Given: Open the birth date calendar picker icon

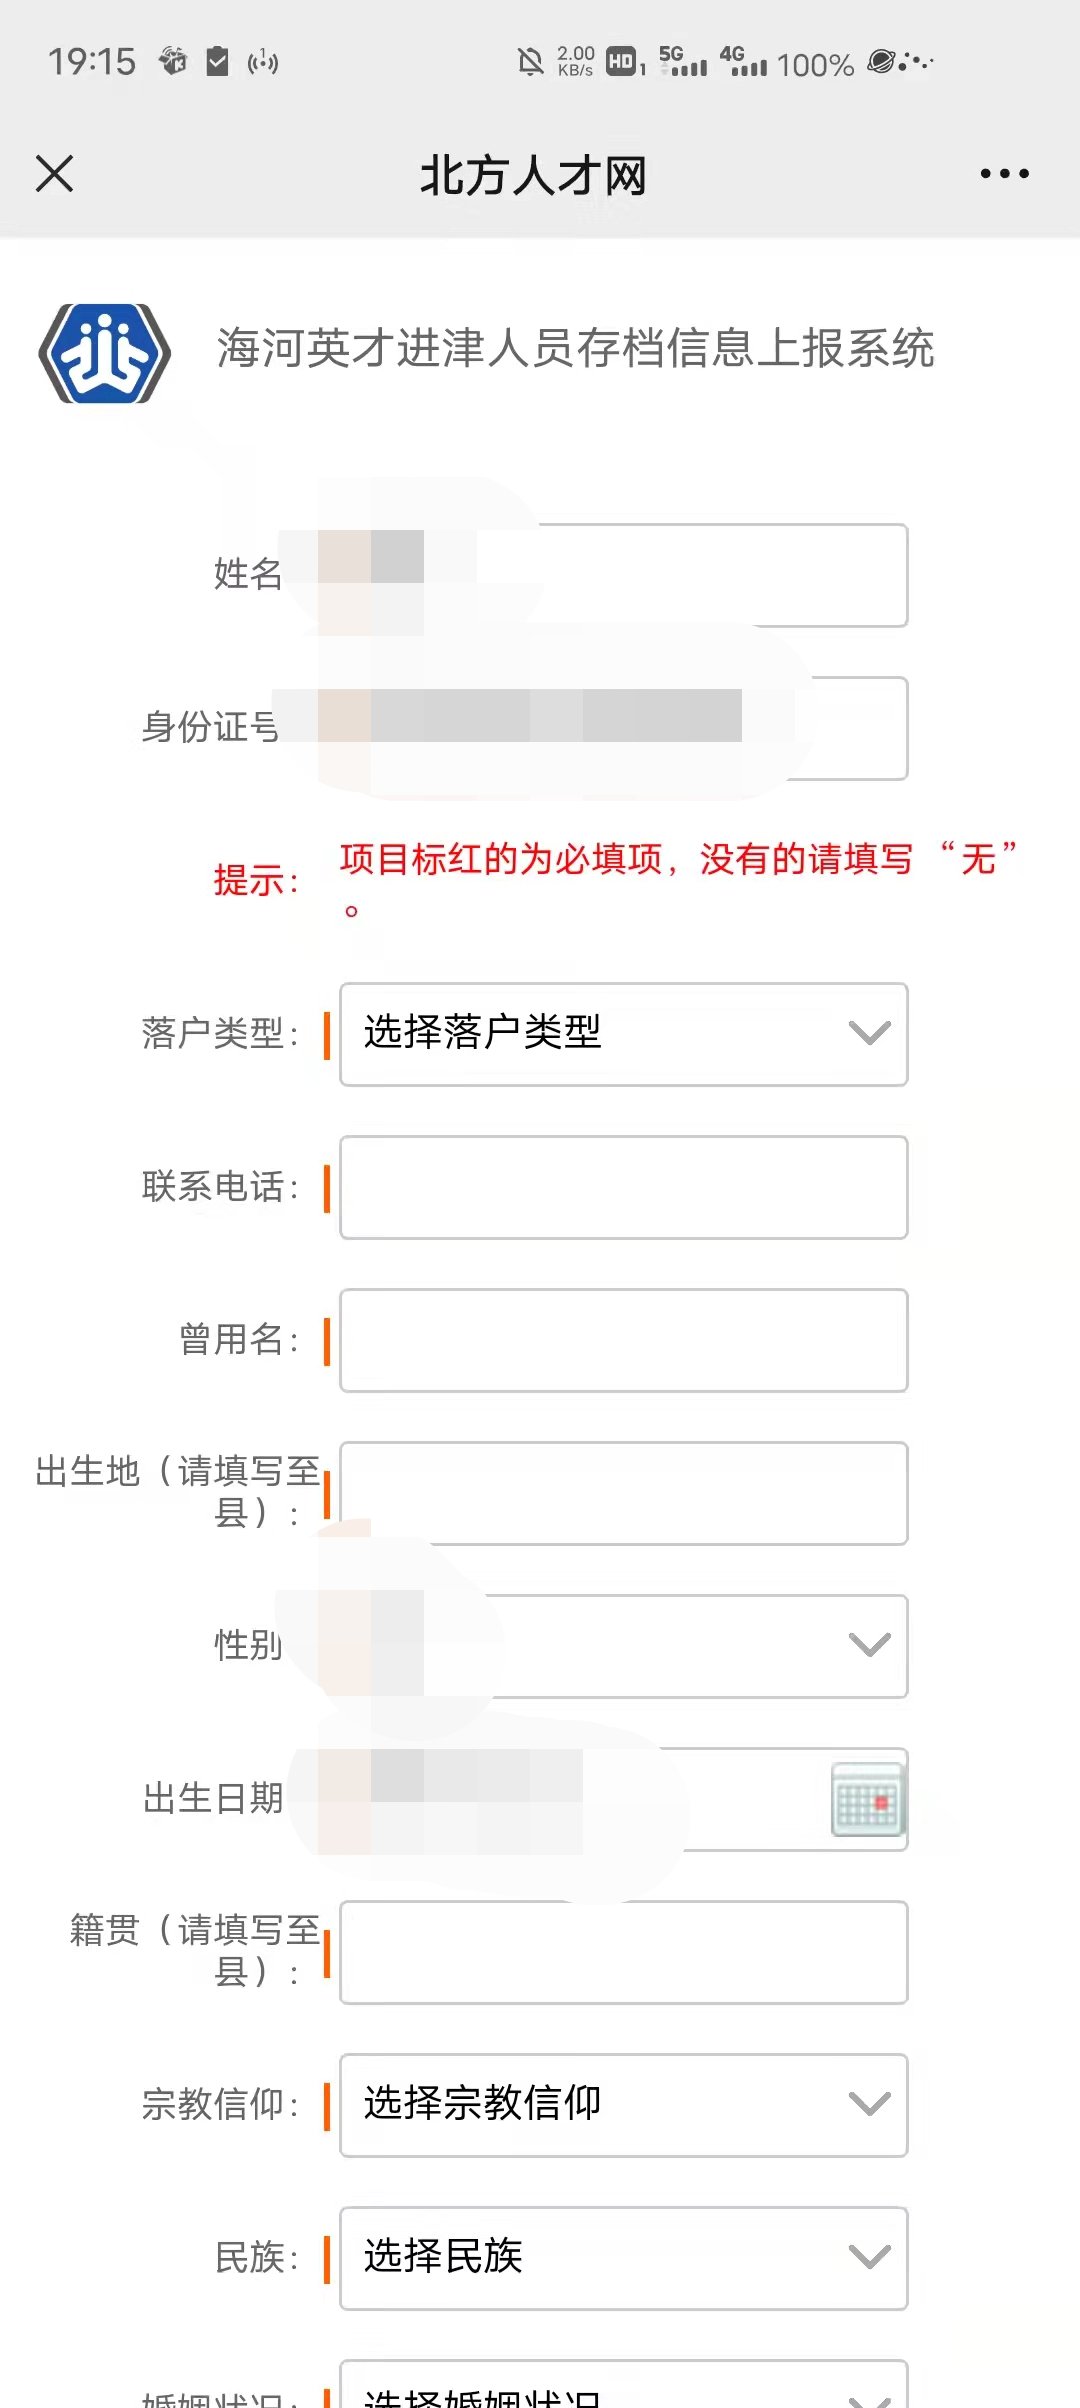Looking at the screenshot, I should [867, 1799].
